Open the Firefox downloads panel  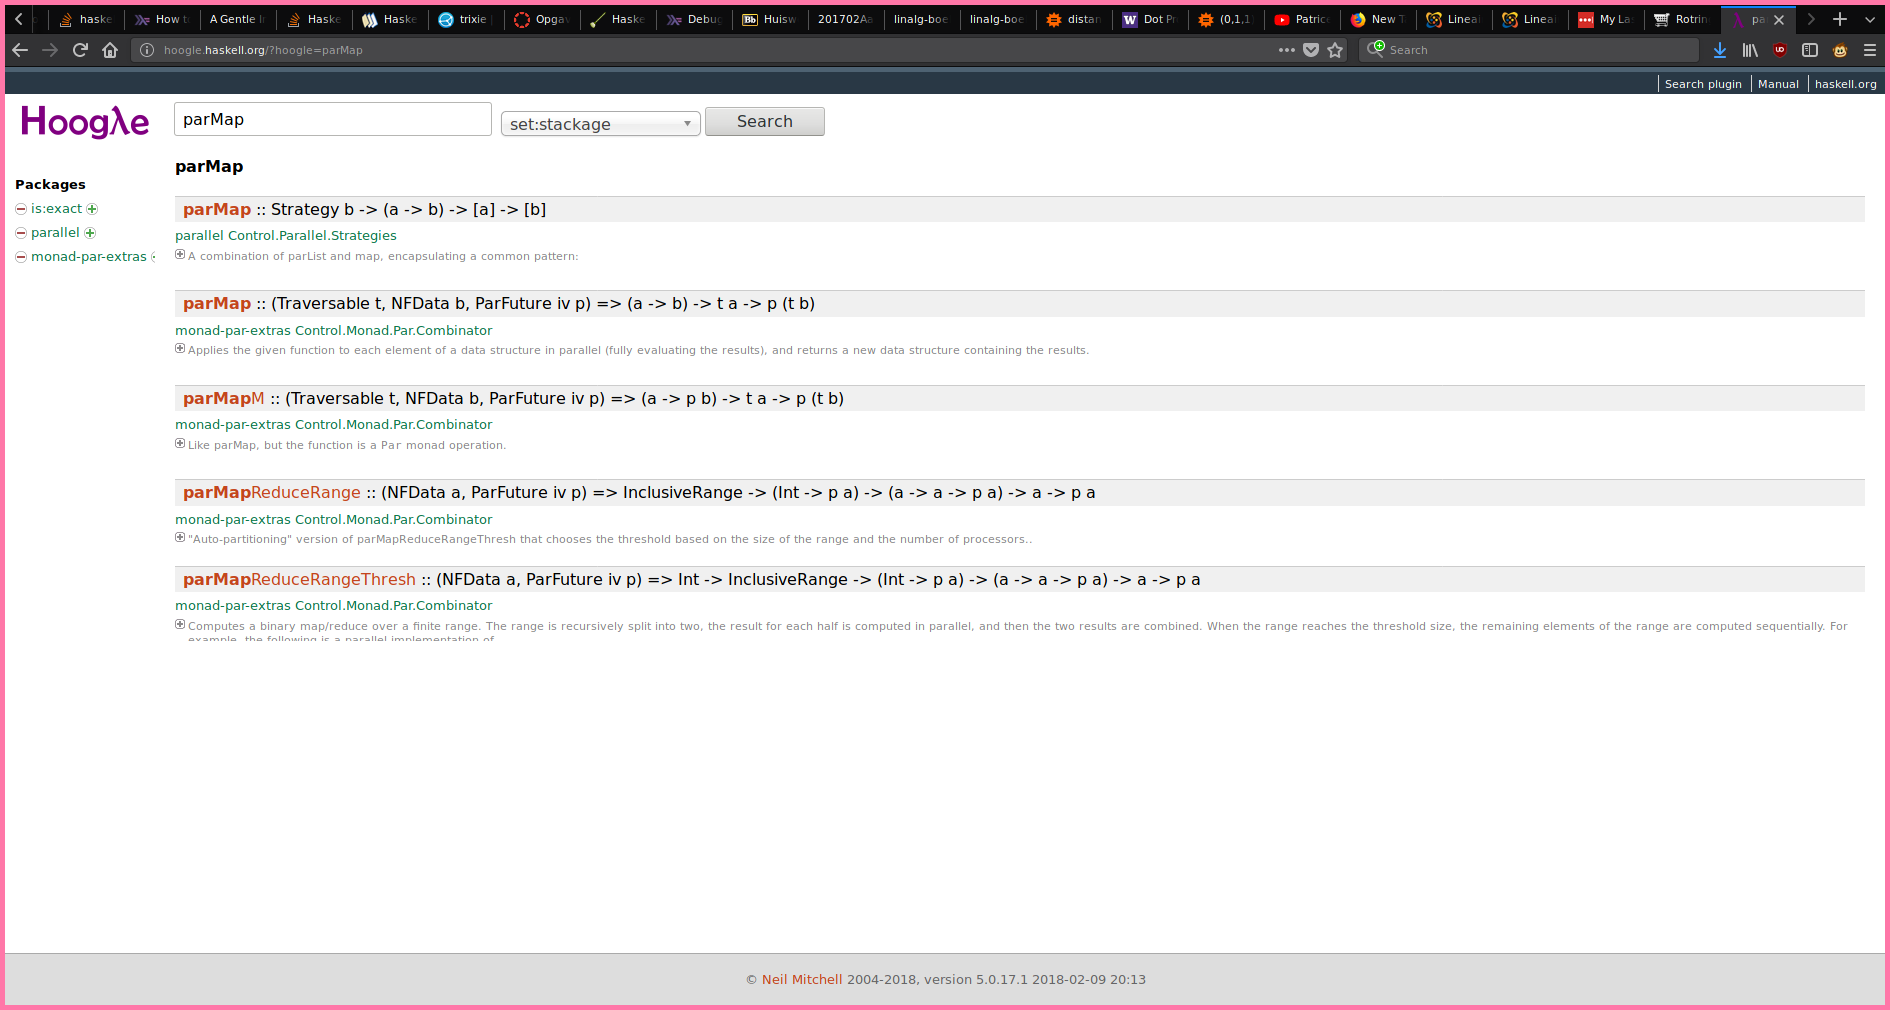tap(1719, 50)
